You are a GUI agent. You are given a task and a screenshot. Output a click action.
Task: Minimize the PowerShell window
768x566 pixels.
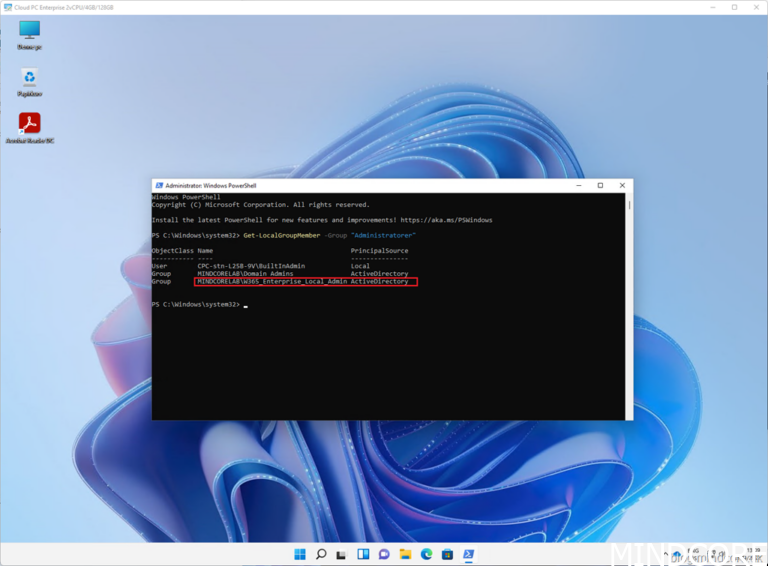click(578, 185)
